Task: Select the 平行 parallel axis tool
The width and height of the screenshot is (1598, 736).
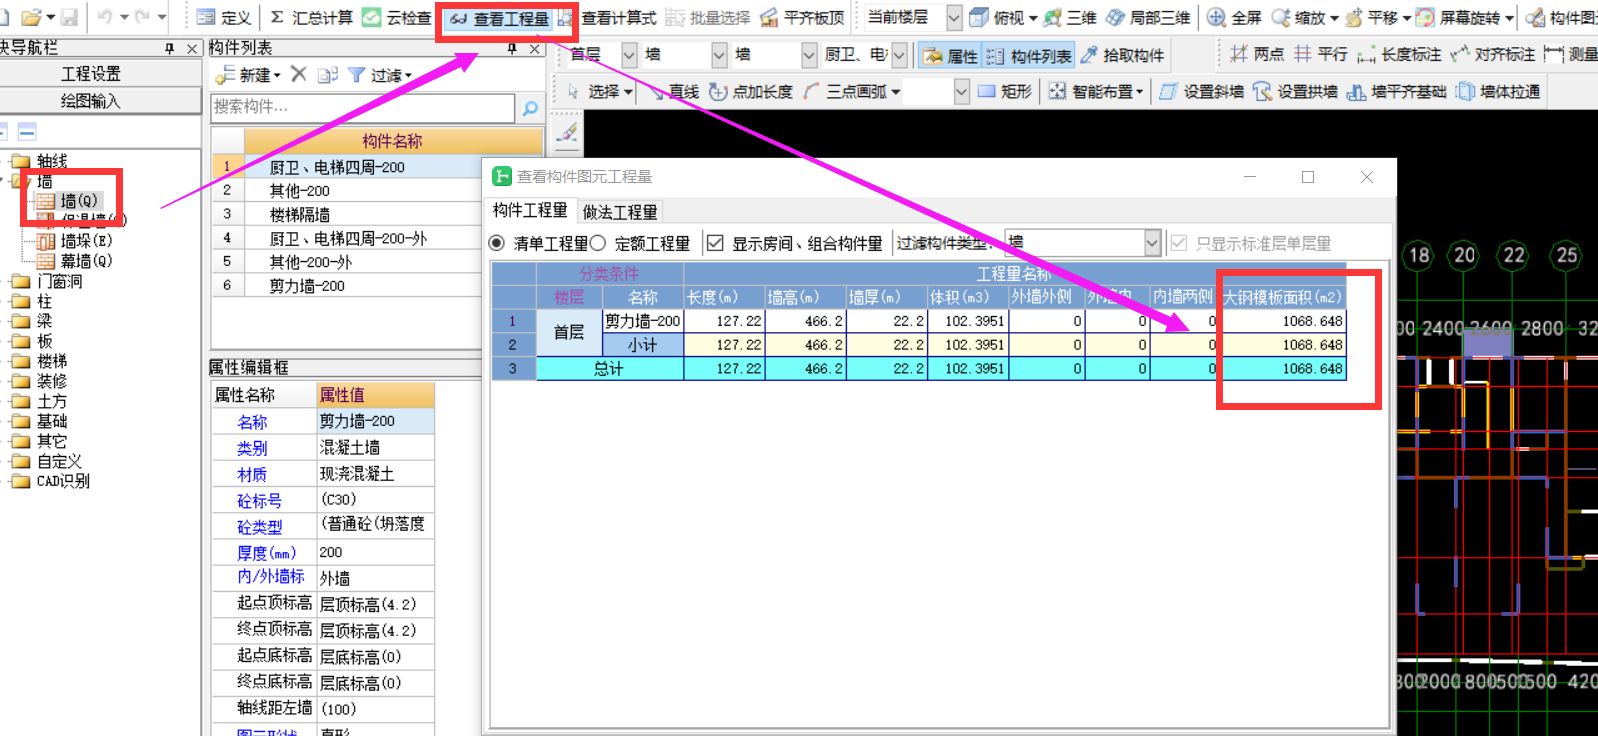Action: (1321, 54)
